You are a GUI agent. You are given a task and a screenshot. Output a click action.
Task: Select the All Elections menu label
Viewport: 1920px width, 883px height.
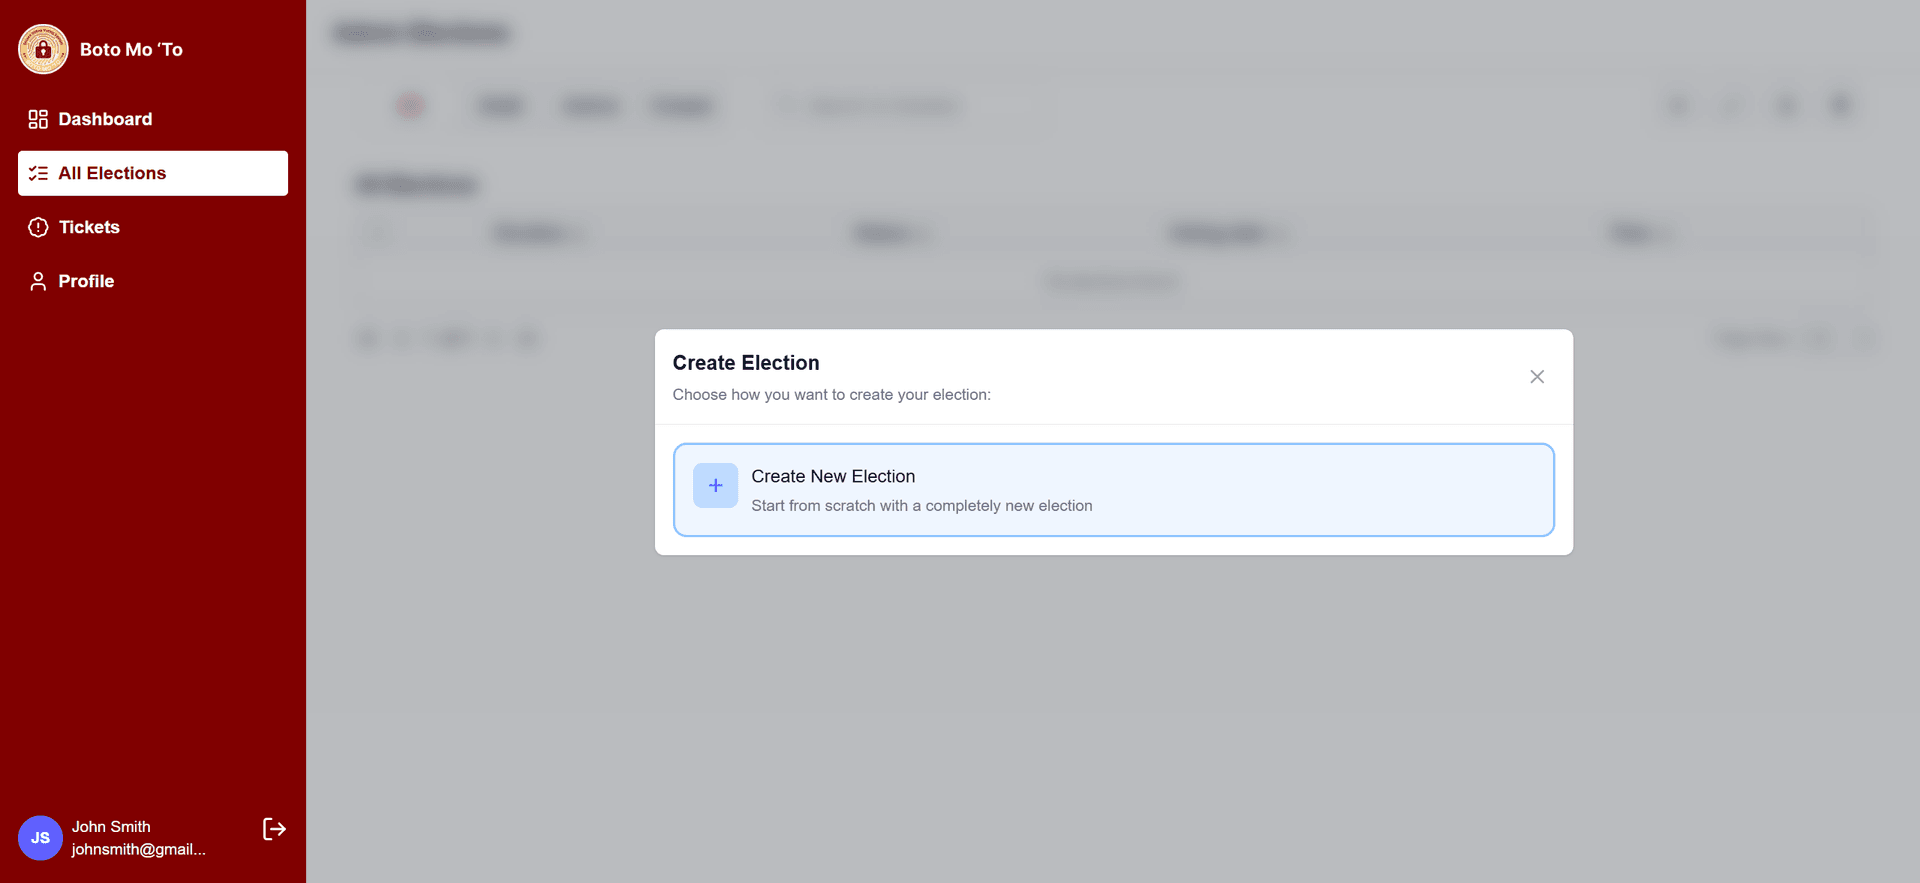(x=112, y=173)
